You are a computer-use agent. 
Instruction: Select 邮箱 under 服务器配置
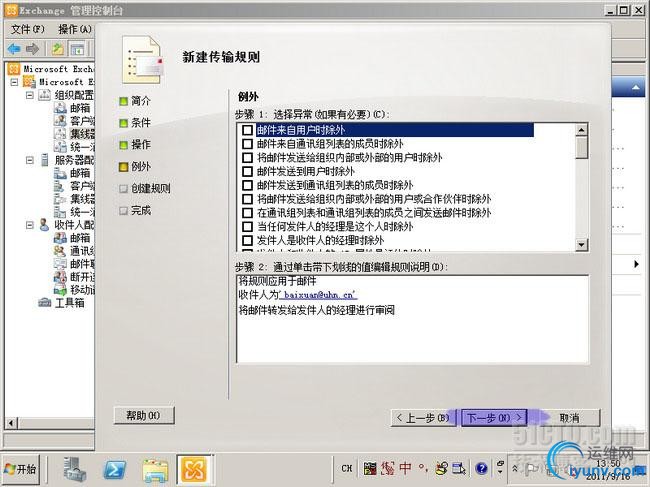(80, 172)
